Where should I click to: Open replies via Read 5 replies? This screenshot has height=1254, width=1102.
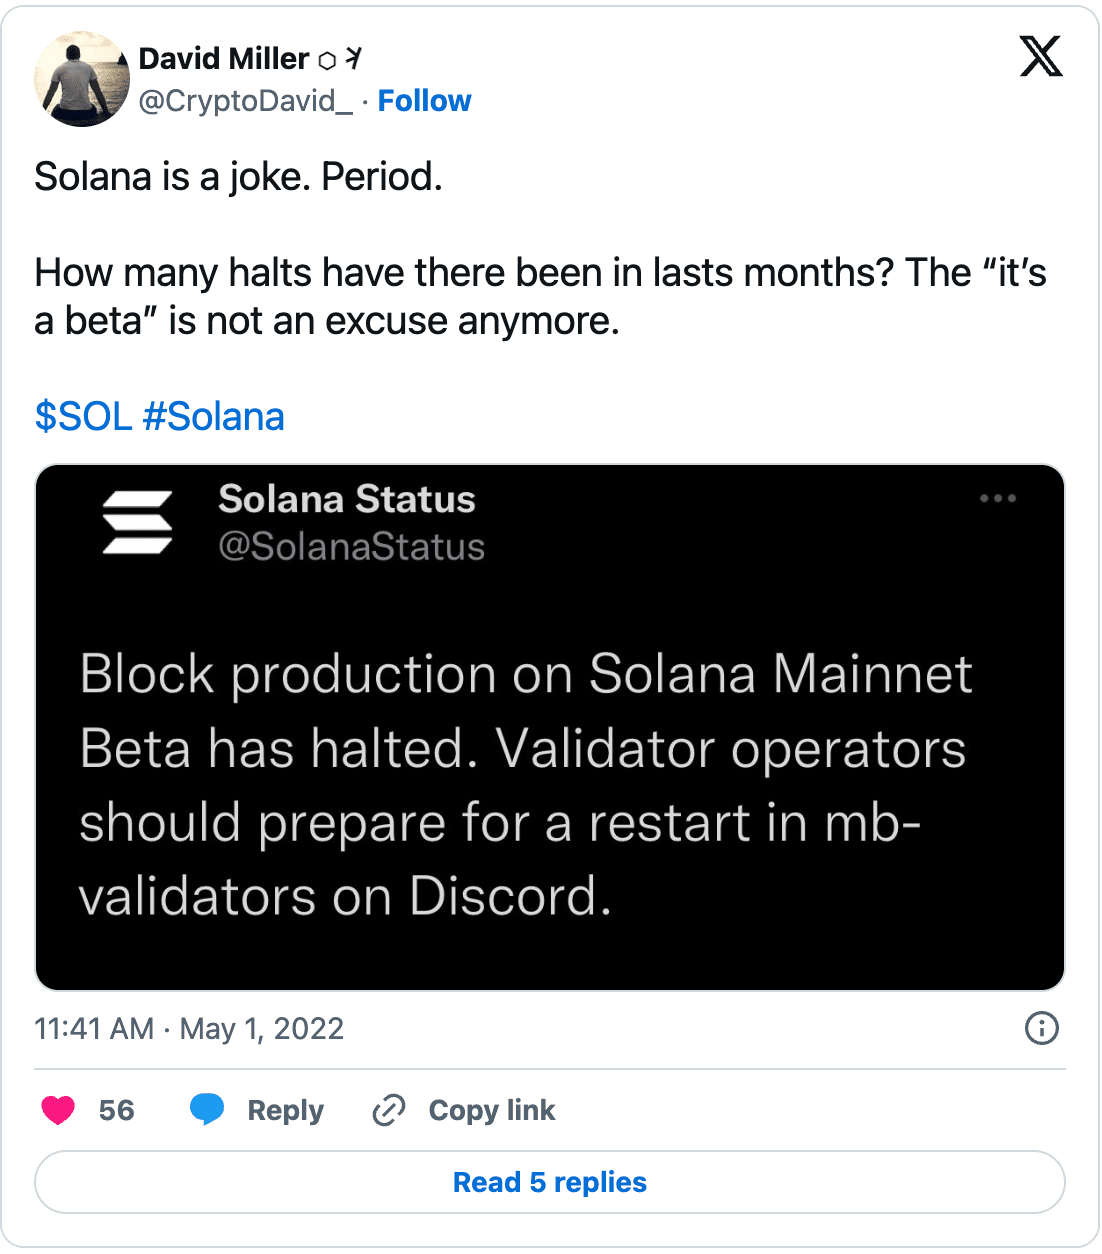coord(550,1182)
